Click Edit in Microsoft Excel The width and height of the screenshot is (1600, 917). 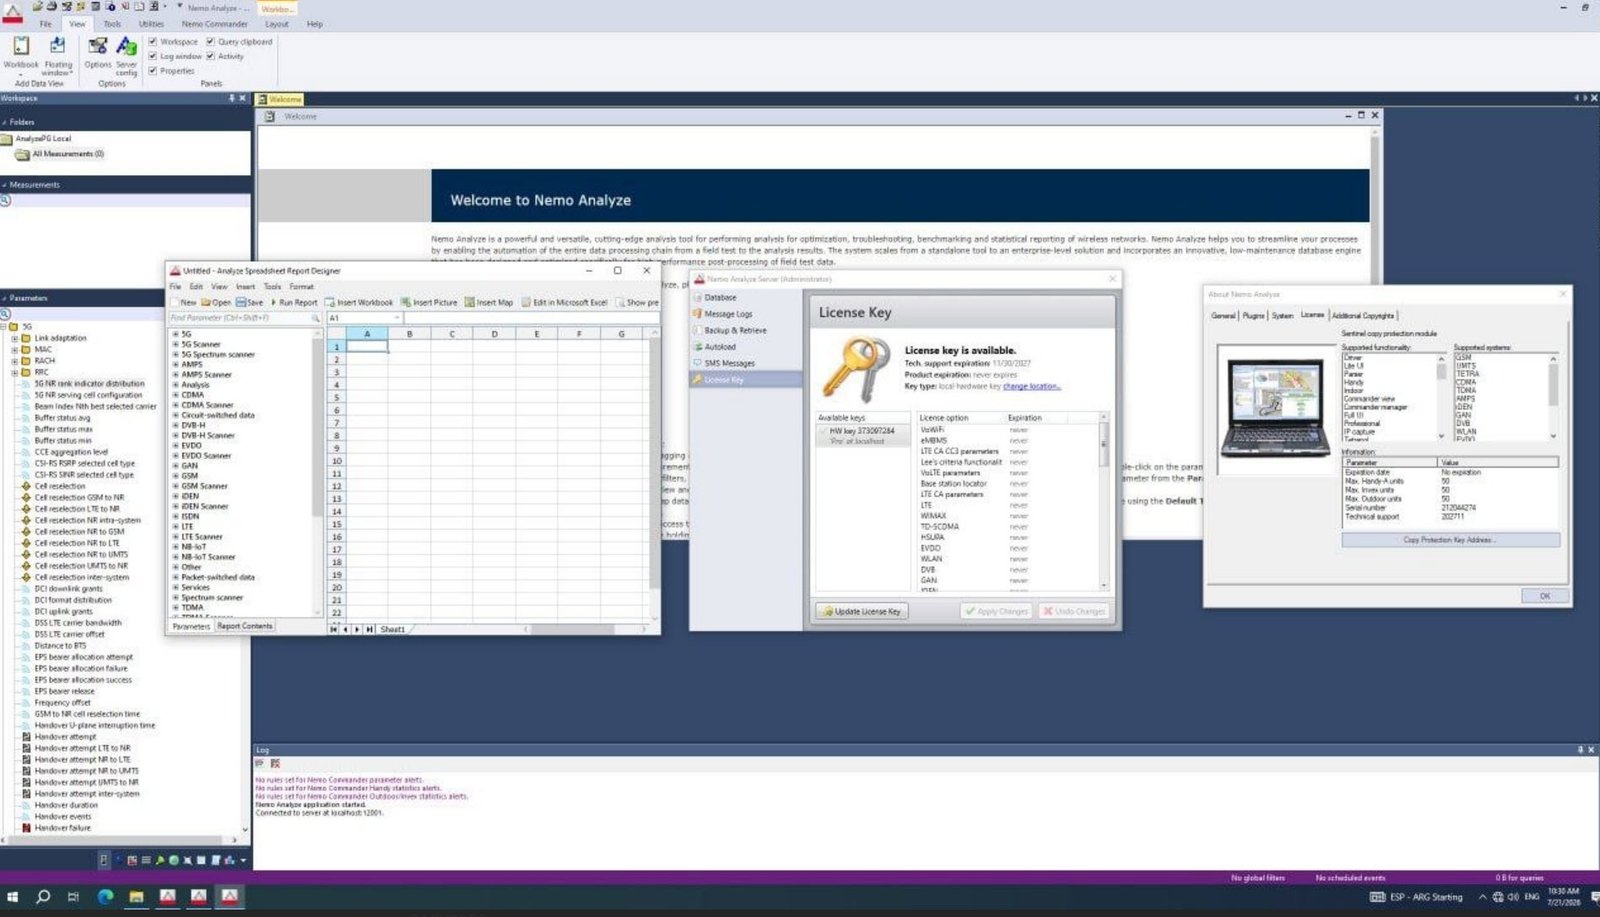pyautogui.click(x=564, y=302)
